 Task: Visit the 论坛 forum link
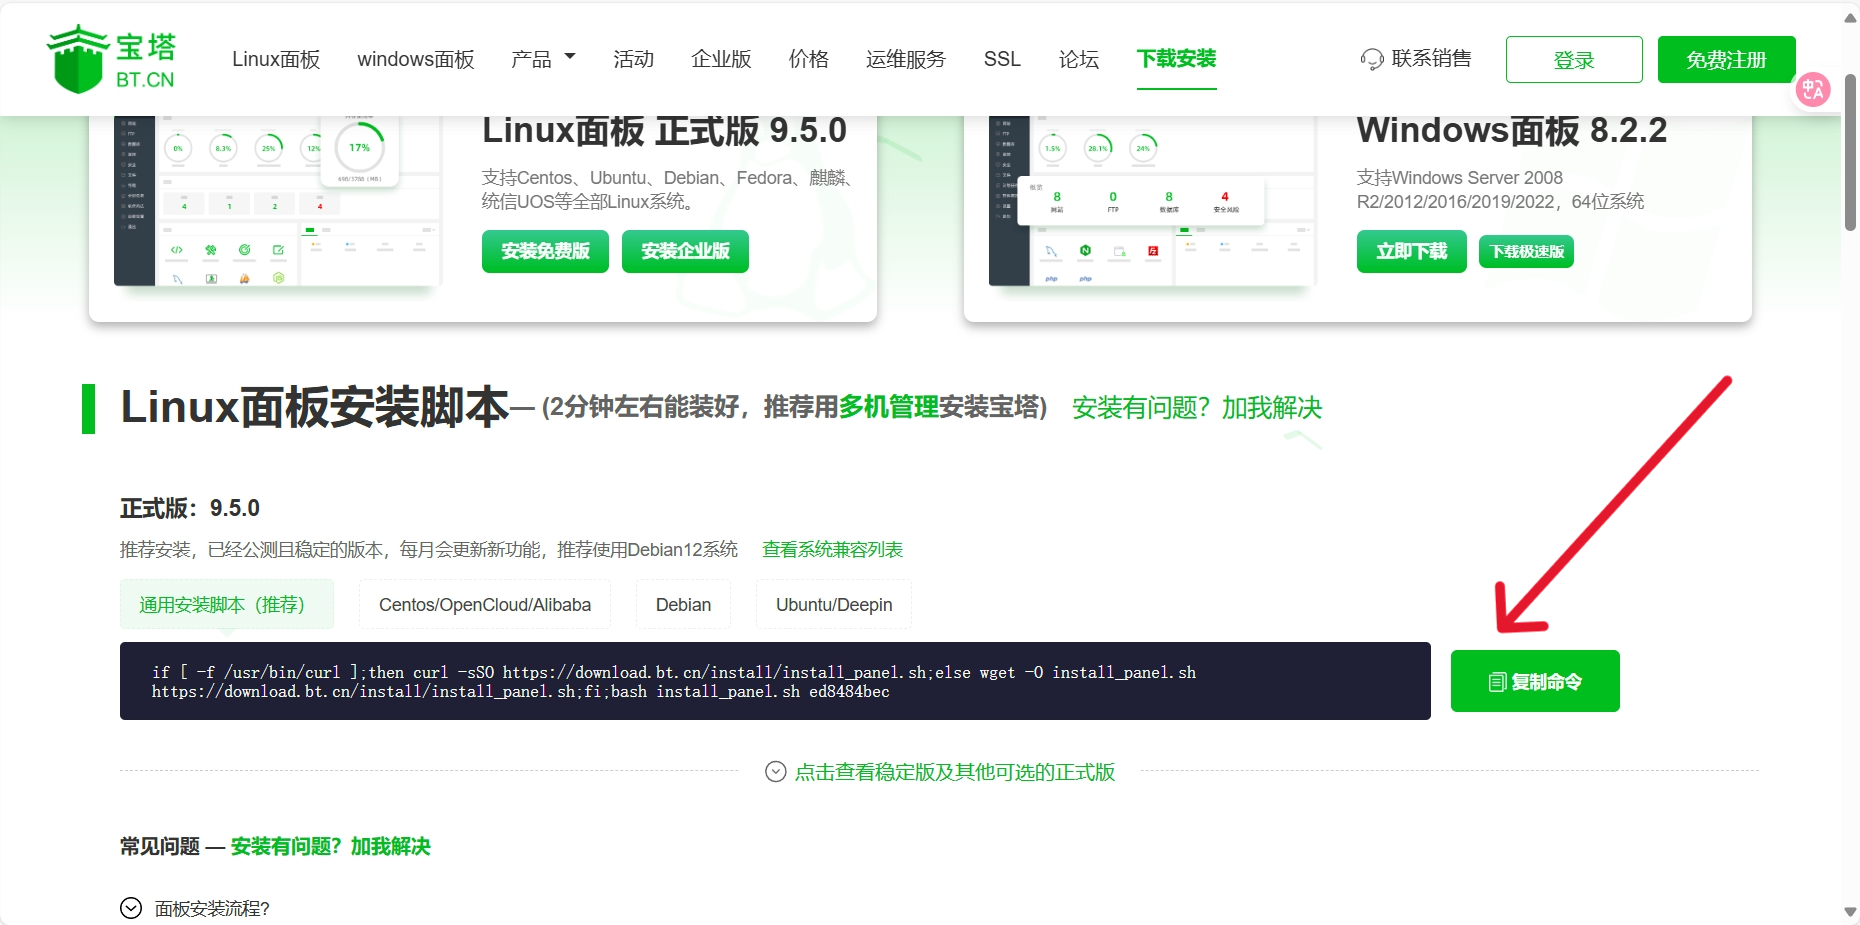coord(1079,59)
